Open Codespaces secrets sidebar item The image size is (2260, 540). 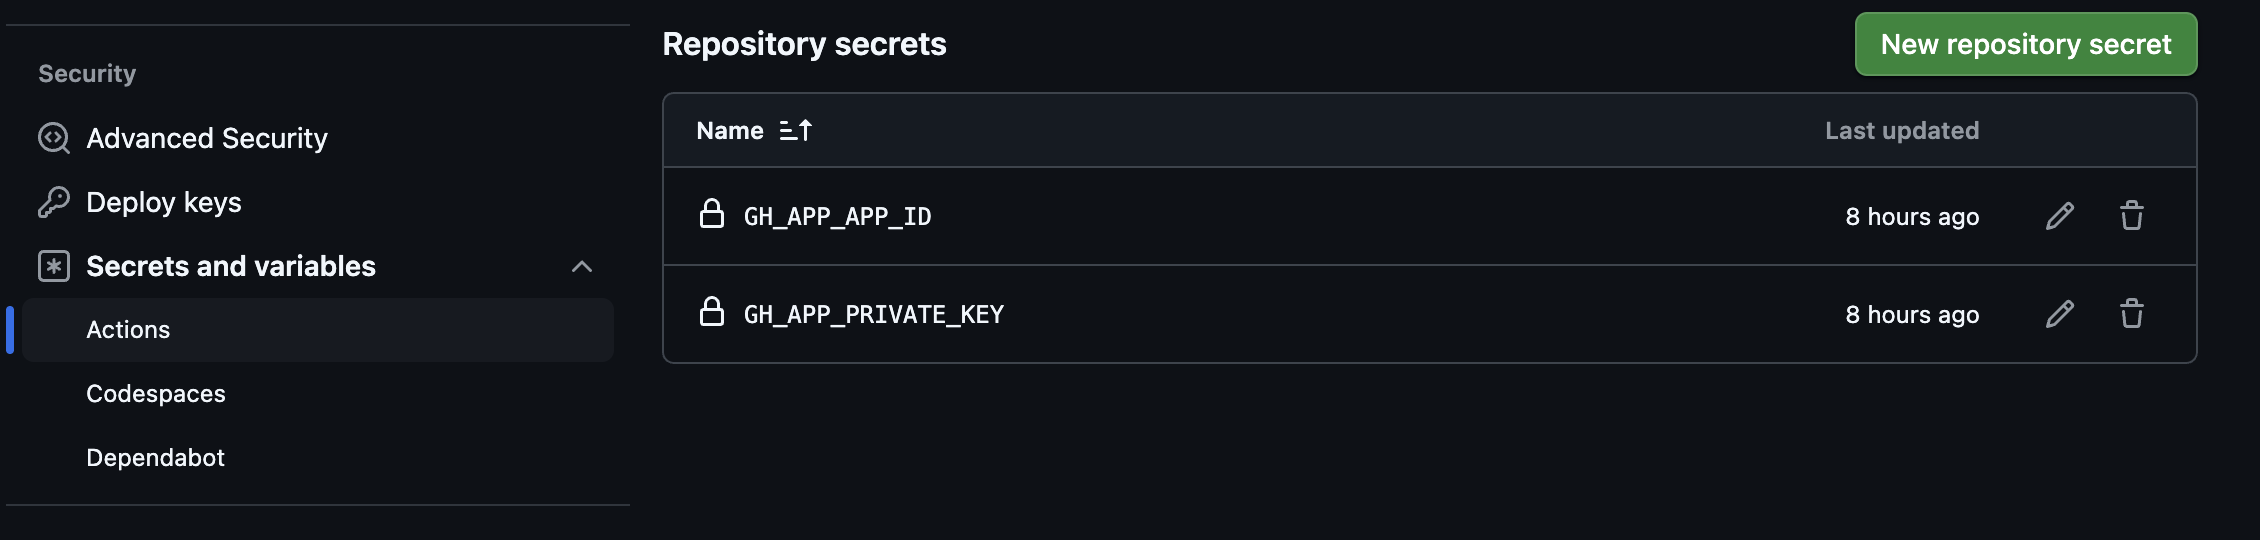pos(156,394)
